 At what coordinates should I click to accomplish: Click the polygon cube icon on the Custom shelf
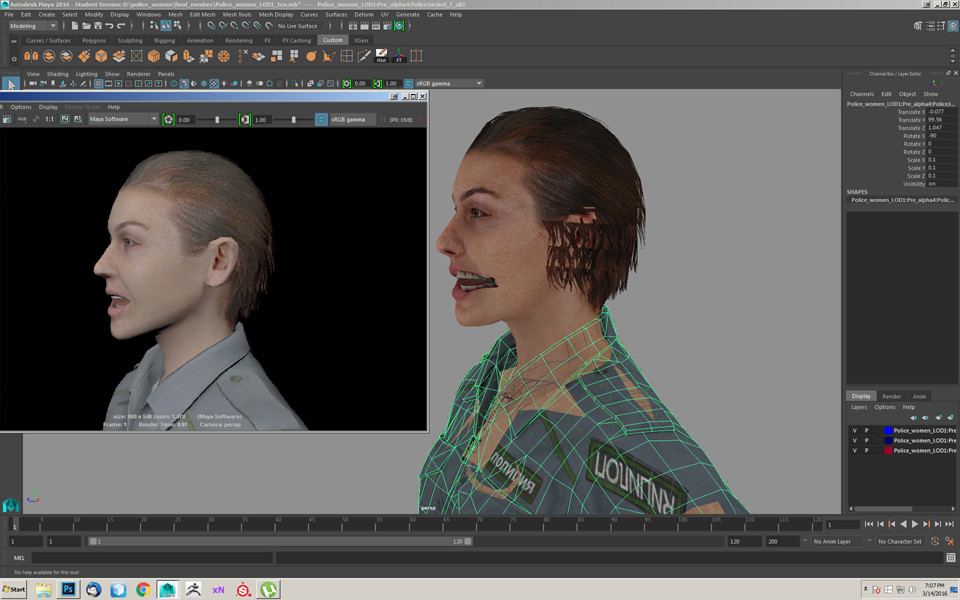[x=101, y=55]
